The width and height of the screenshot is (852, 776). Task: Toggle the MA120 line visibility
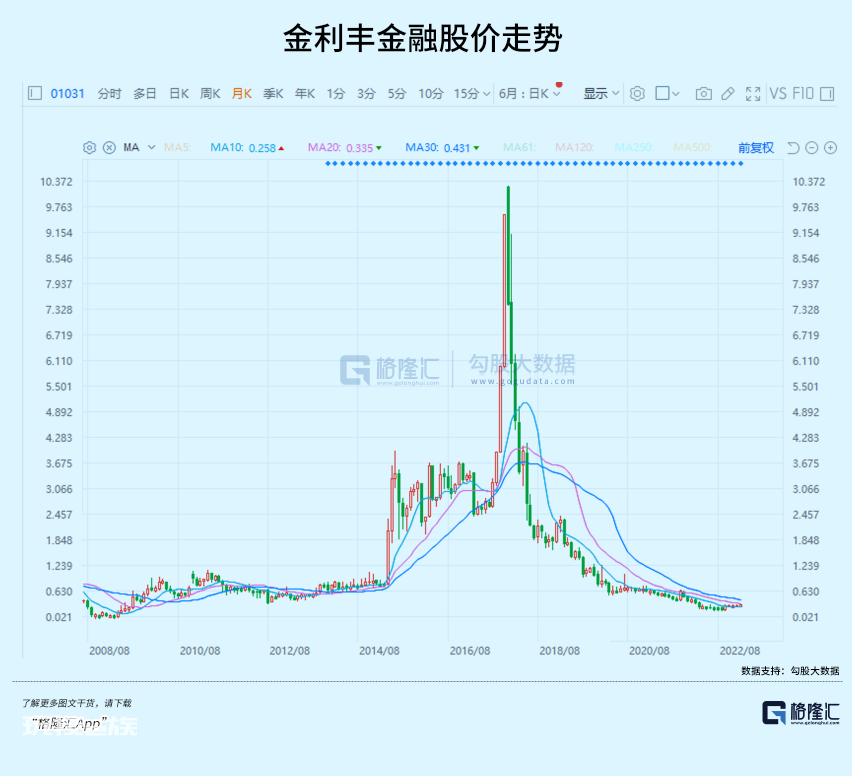point(574,147)
